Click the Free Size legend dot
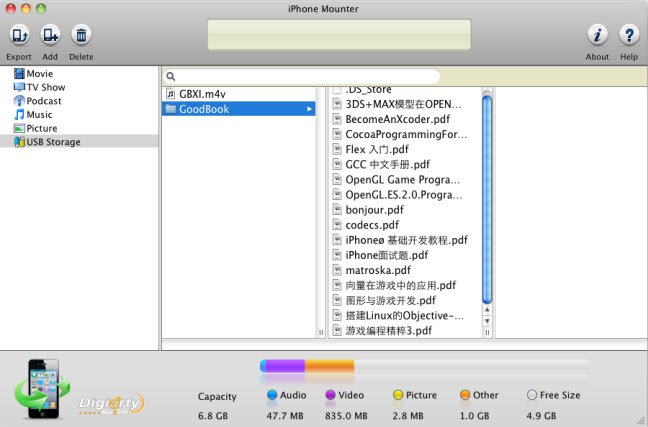Viewport: 648px width, 427px height. point(532,395)
